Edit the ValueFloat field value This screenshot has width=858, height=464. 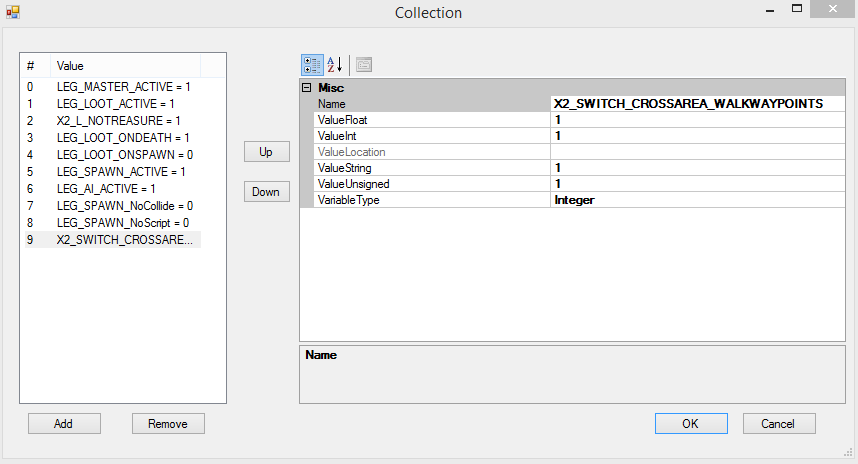(x=697, y=120)
